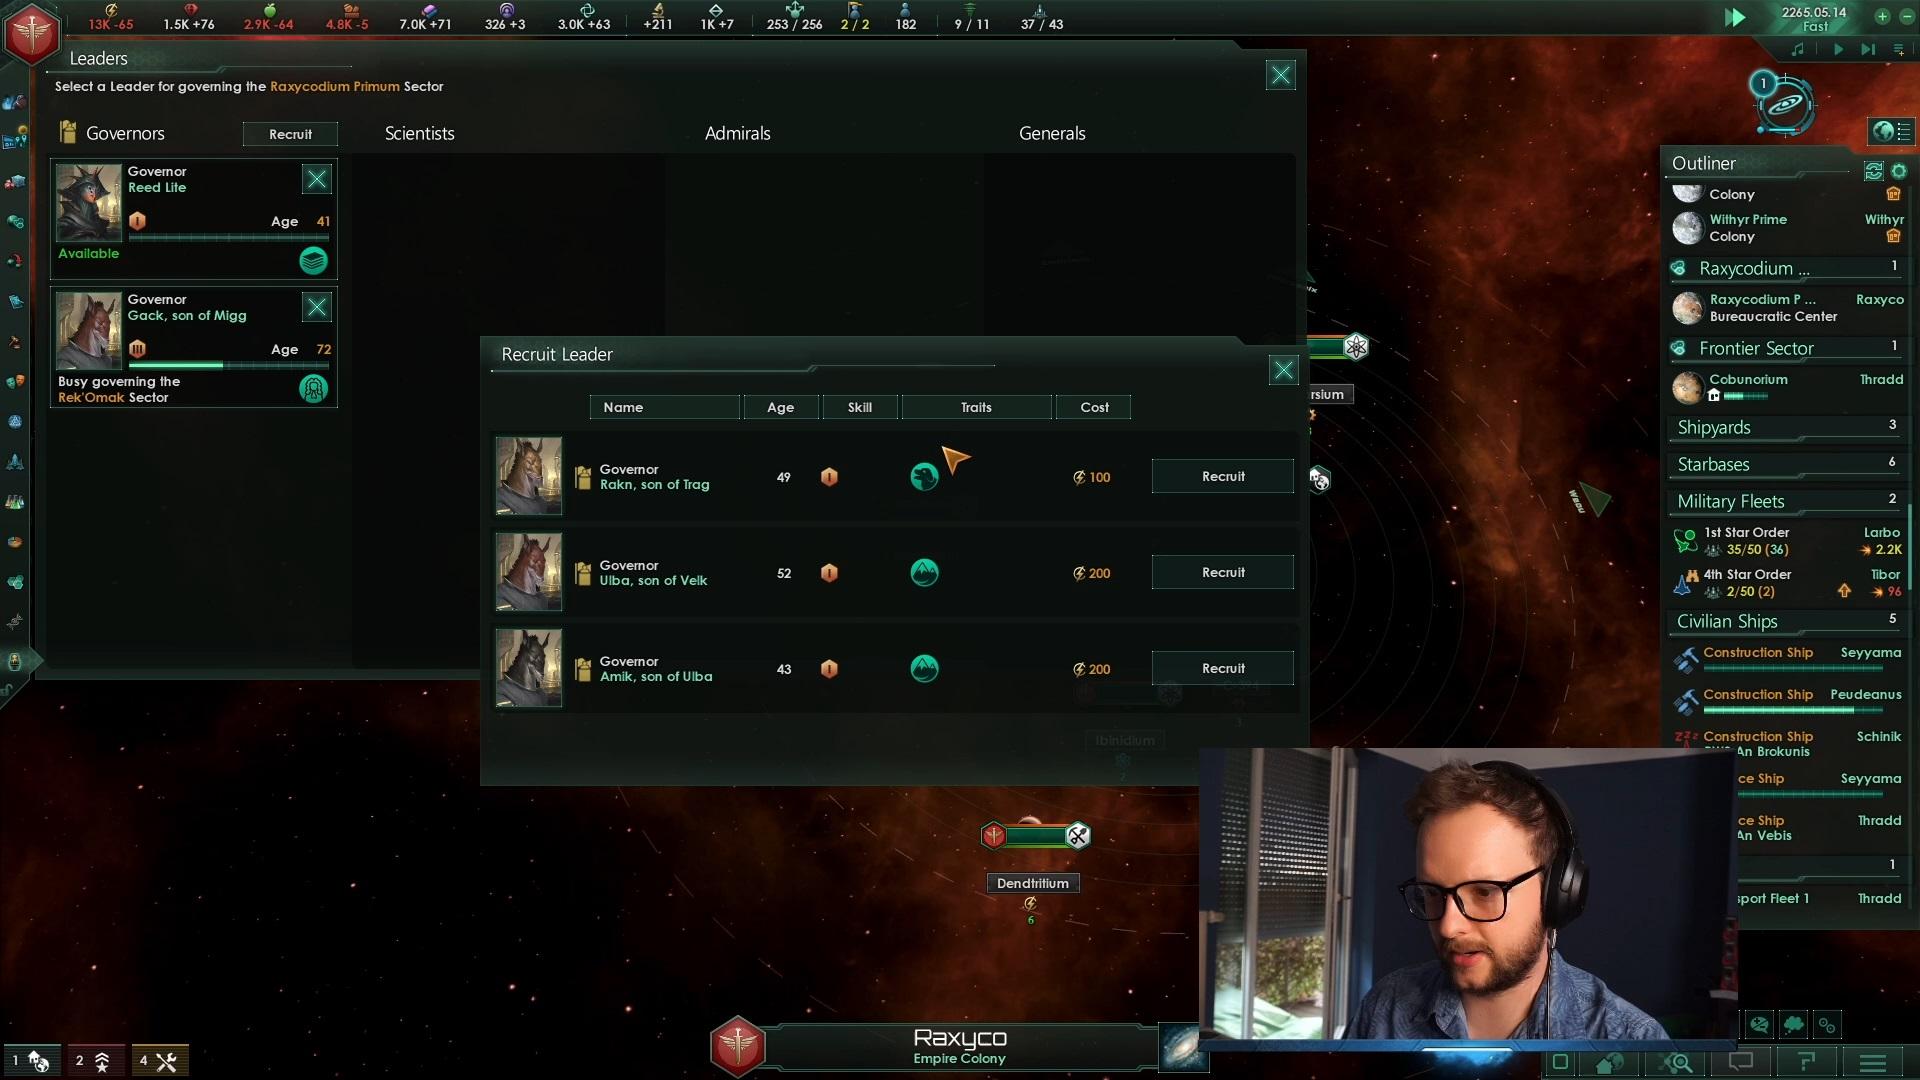Sort recruits by Age column
This screenshot has height=1080, width=1920.
click(x=780, y=407)
